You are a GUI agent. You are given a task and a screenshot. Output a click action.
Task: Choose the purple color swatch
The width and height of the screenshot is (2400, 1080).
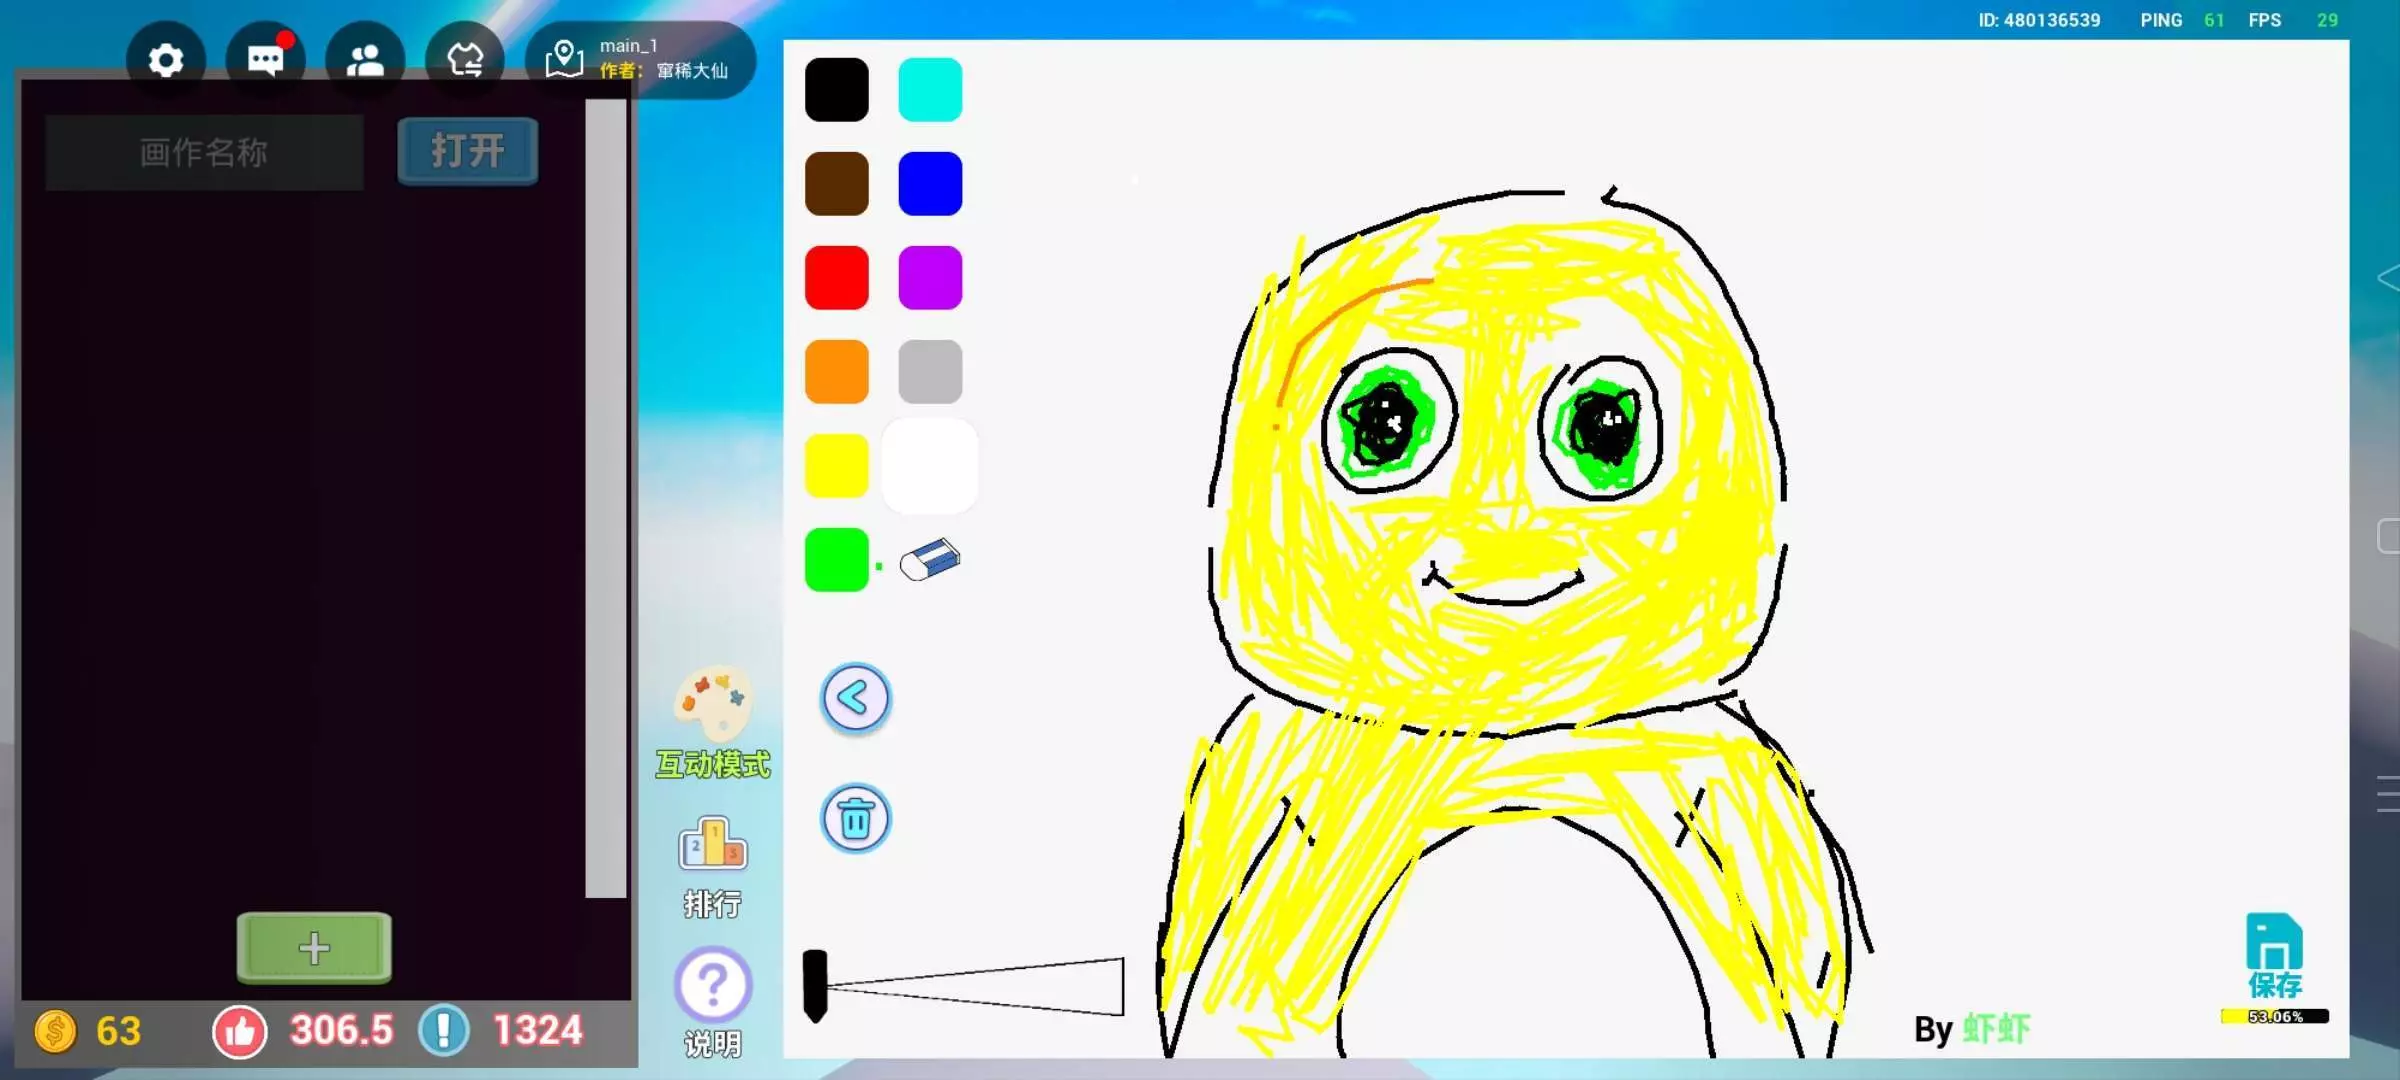[930, 278]
